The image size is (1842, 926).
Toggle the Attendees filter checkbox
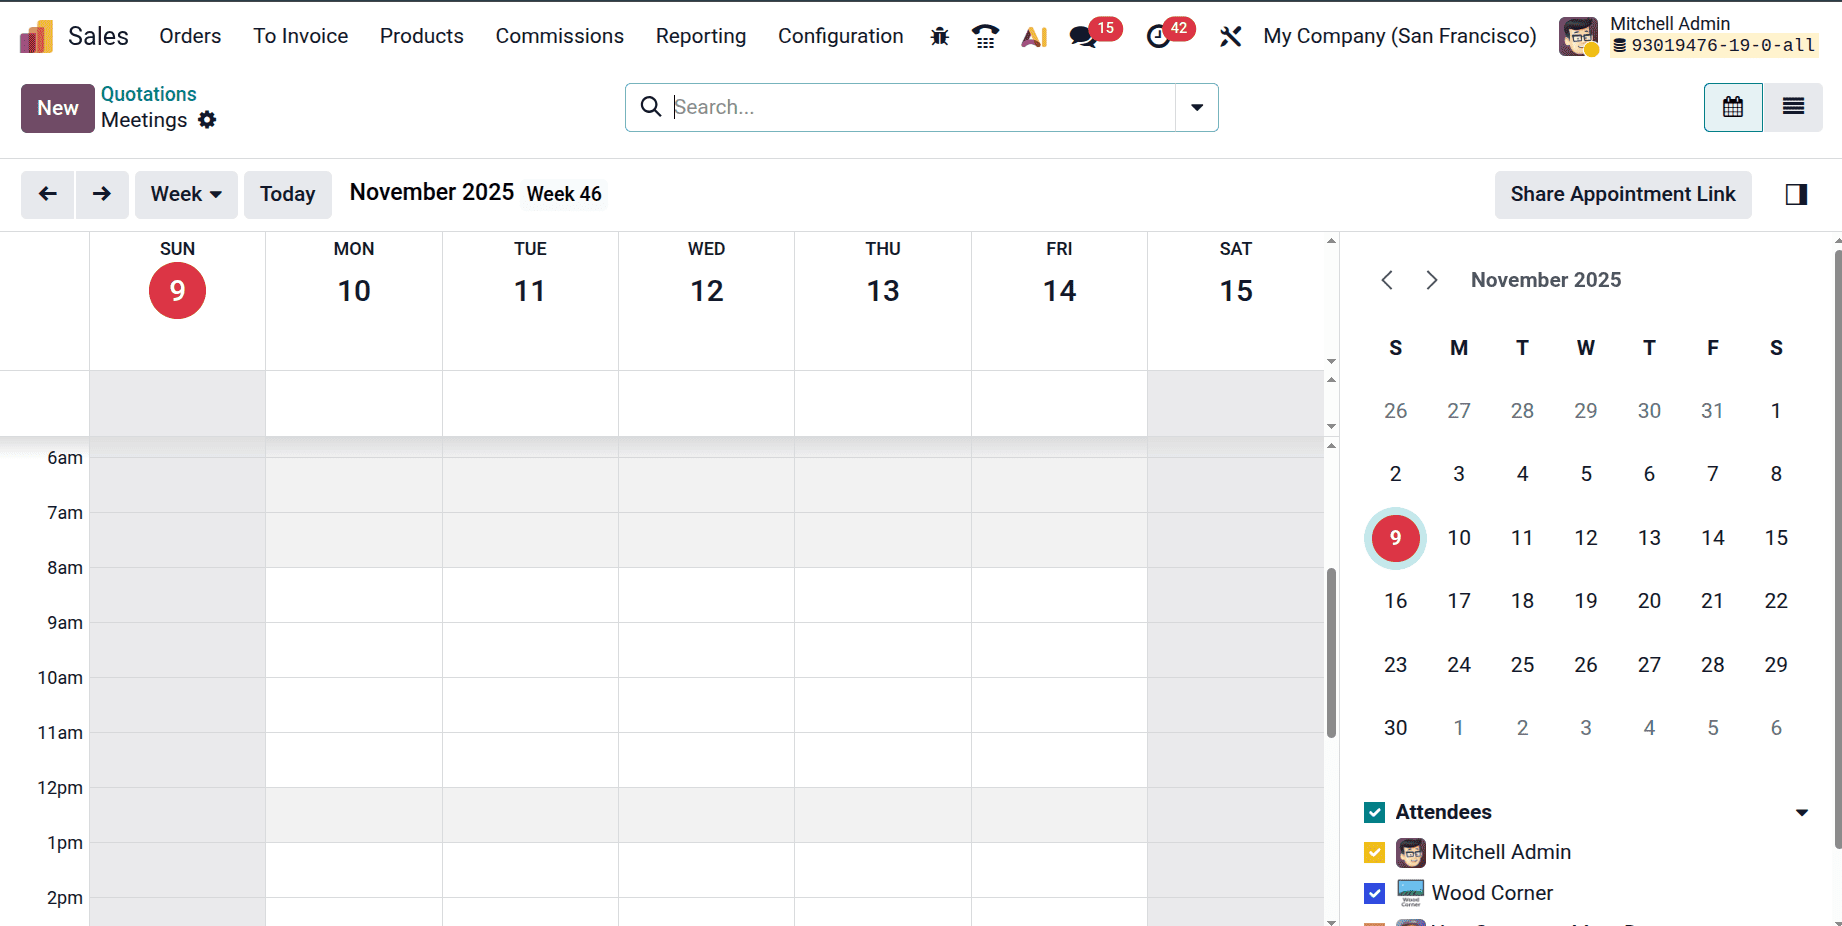pyautogui.click(x=1374, y=812)
